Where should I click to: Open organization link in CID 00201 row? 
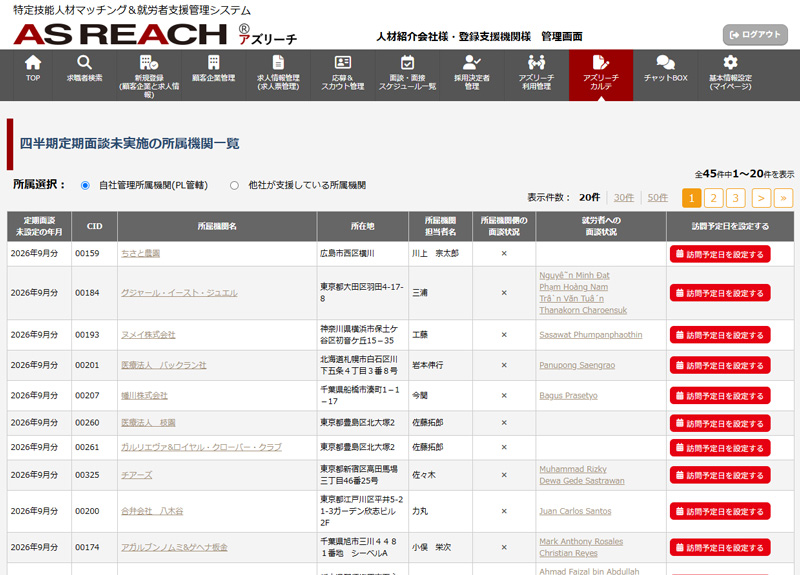click(x=164, y=365)
